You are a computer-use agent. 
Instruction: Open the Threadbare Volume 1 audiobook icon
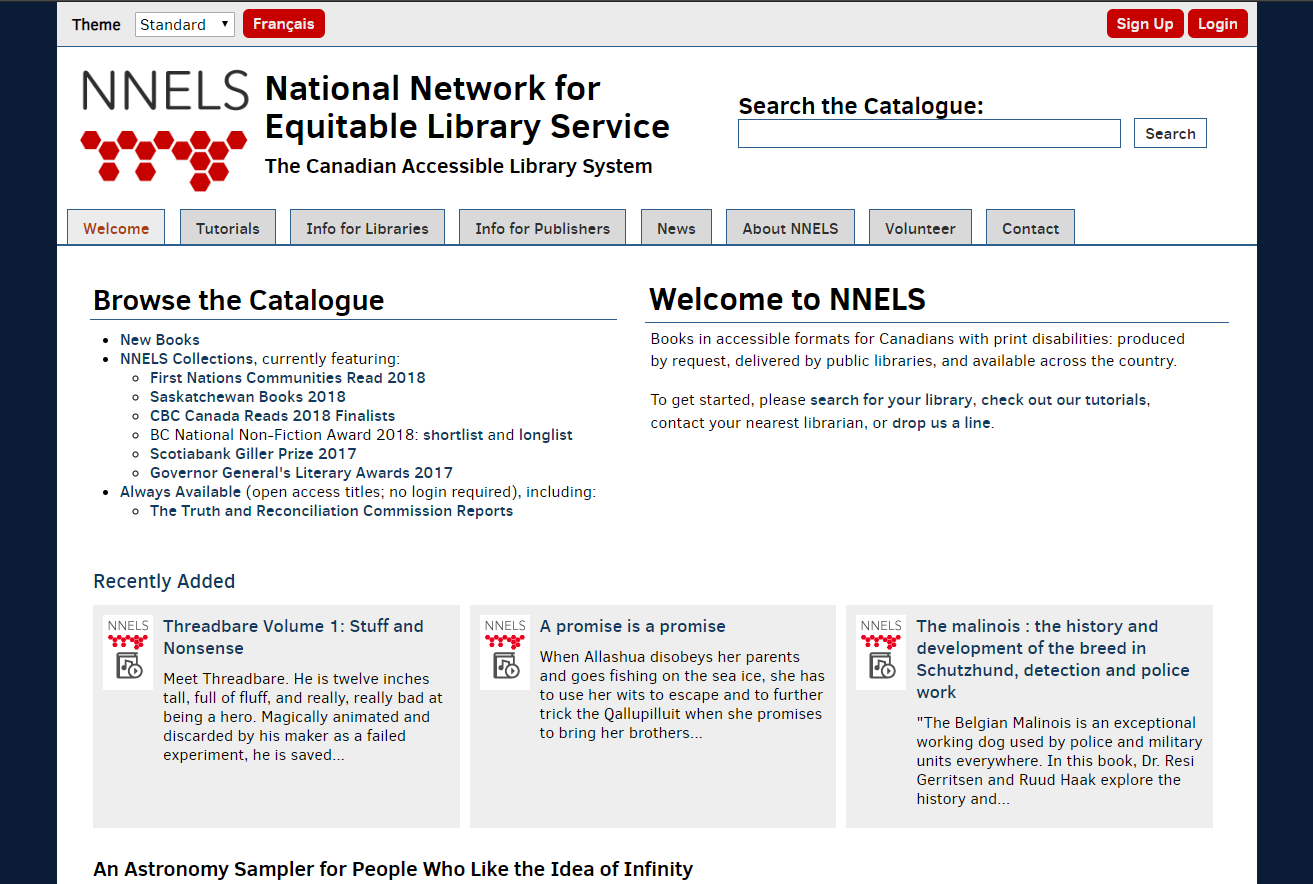pos(128,652)
